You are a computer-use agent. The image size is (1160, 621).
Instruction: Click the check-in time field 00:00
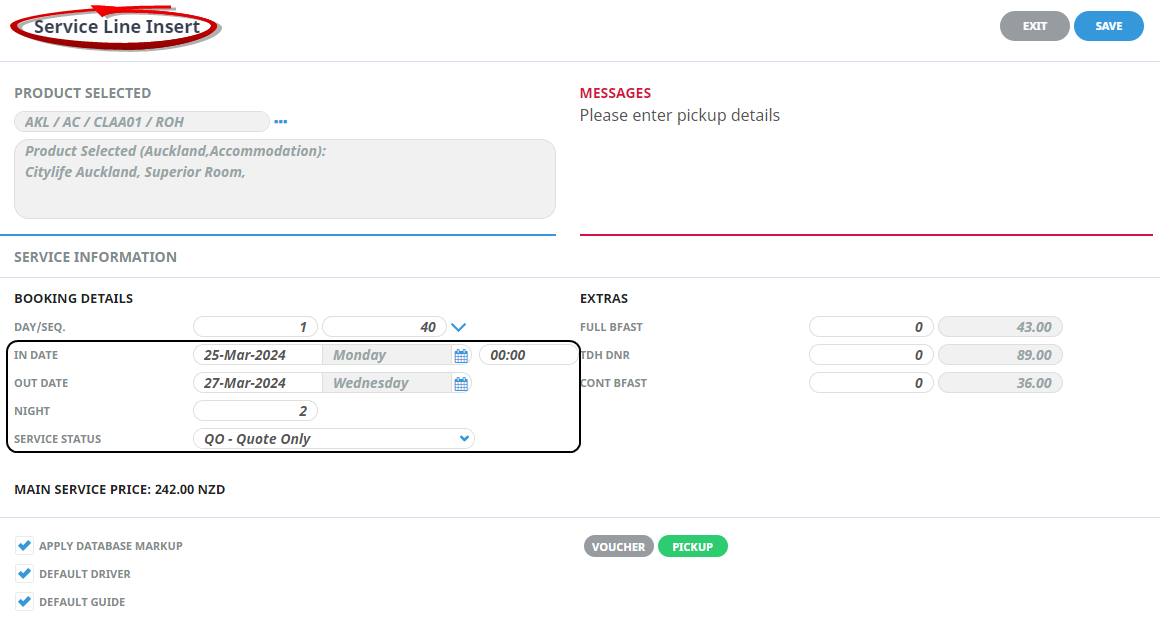(x=527, y=355)
